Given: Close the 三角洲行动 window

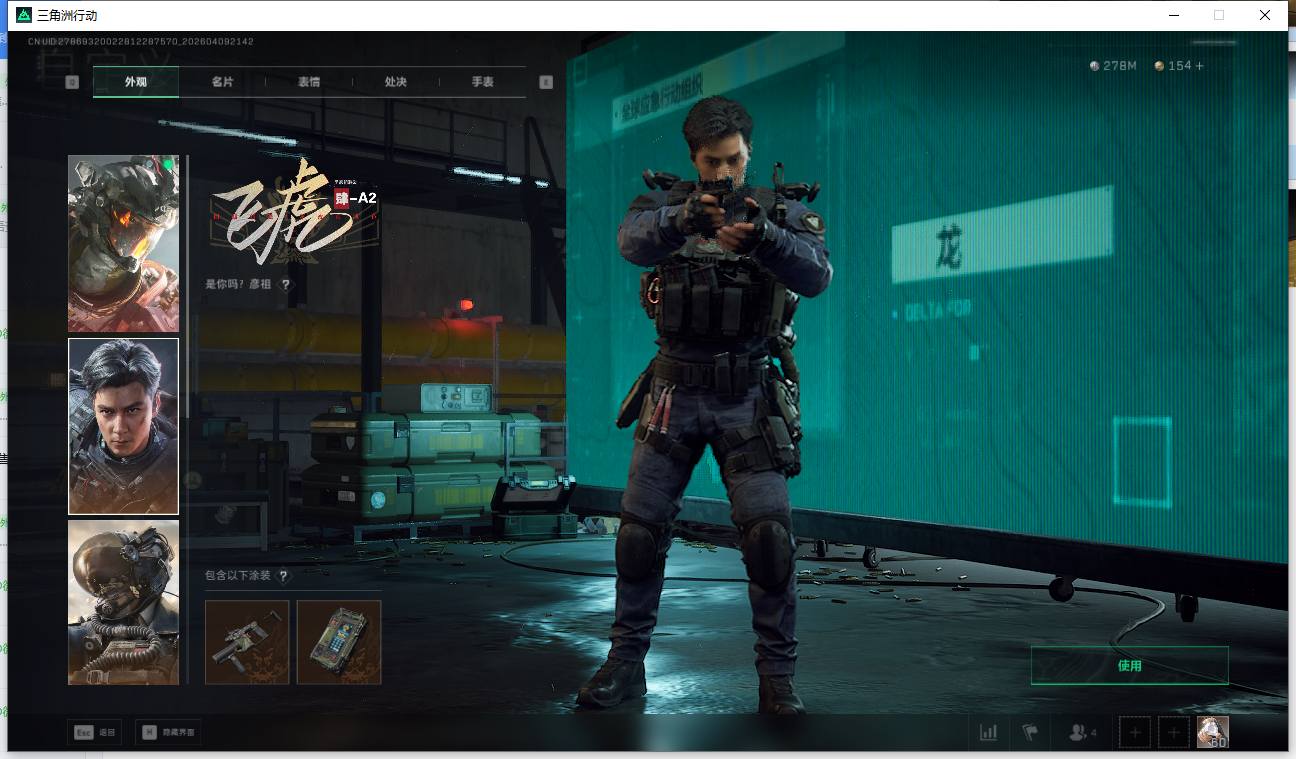Looking at the screenshot, I should (1265, 15).
